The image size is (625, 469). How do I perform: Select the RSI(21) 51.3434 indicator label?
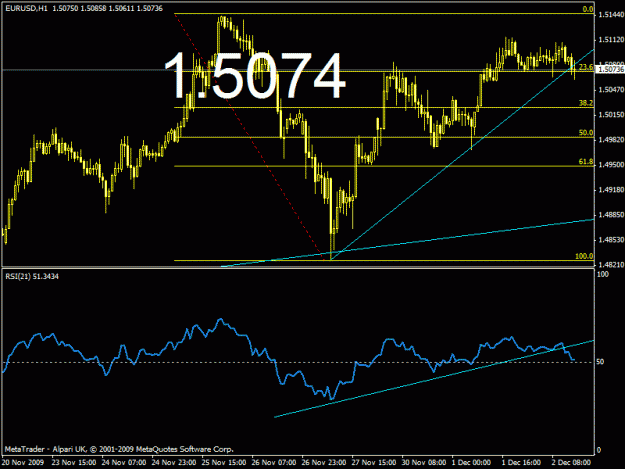32,276
